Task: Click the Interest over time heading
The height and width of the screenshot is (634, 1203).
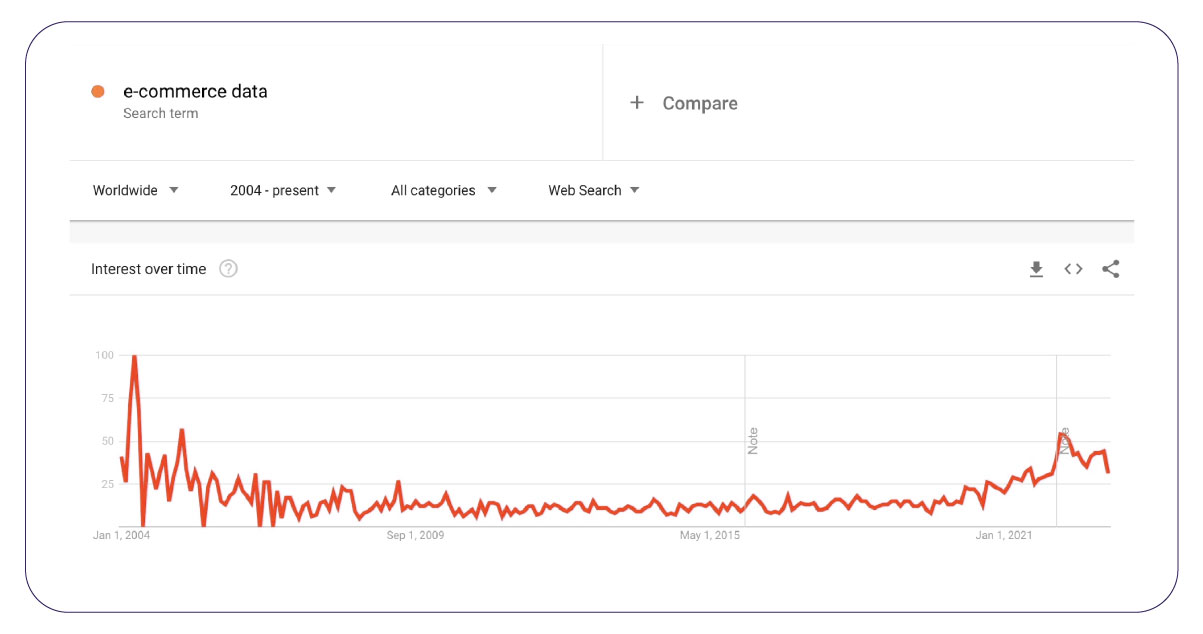Action: [x=148, y=269]
